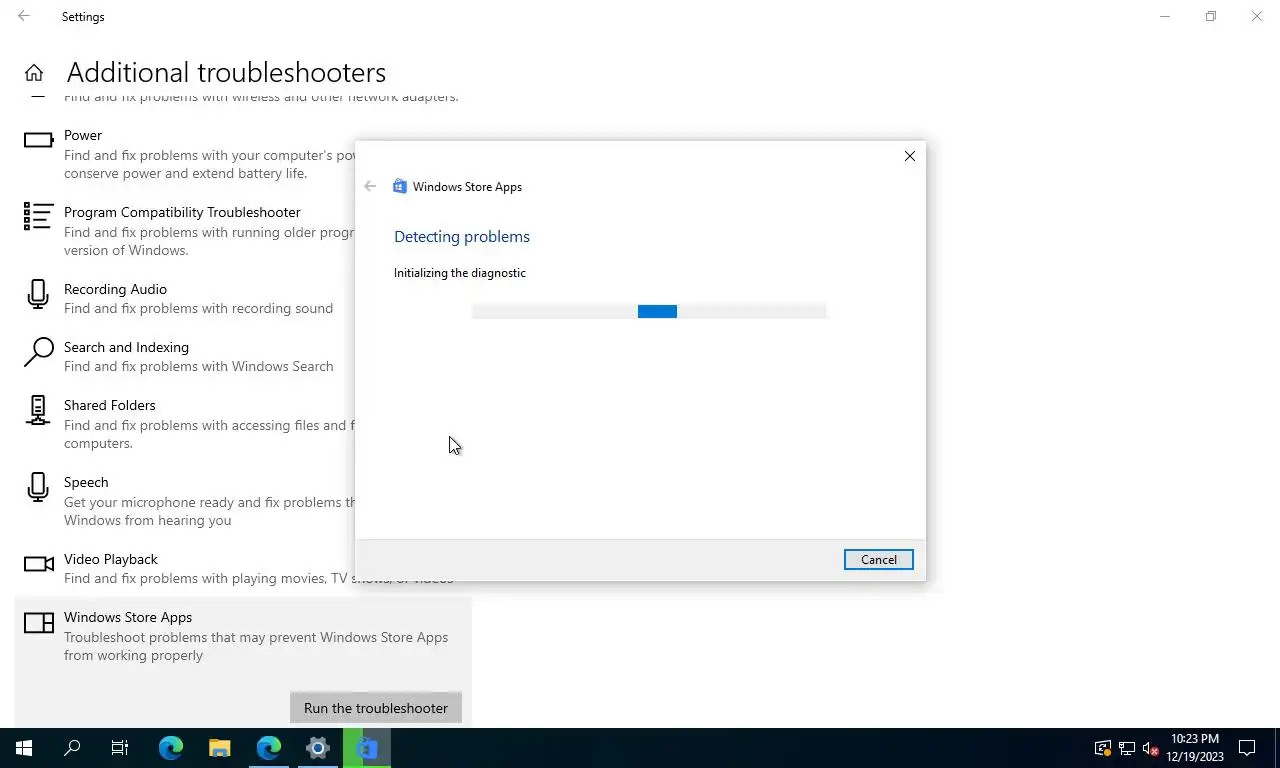This screenshot has width=1280, height=768.
Task: Click Run the troubleshooter button
Action: 376,708
